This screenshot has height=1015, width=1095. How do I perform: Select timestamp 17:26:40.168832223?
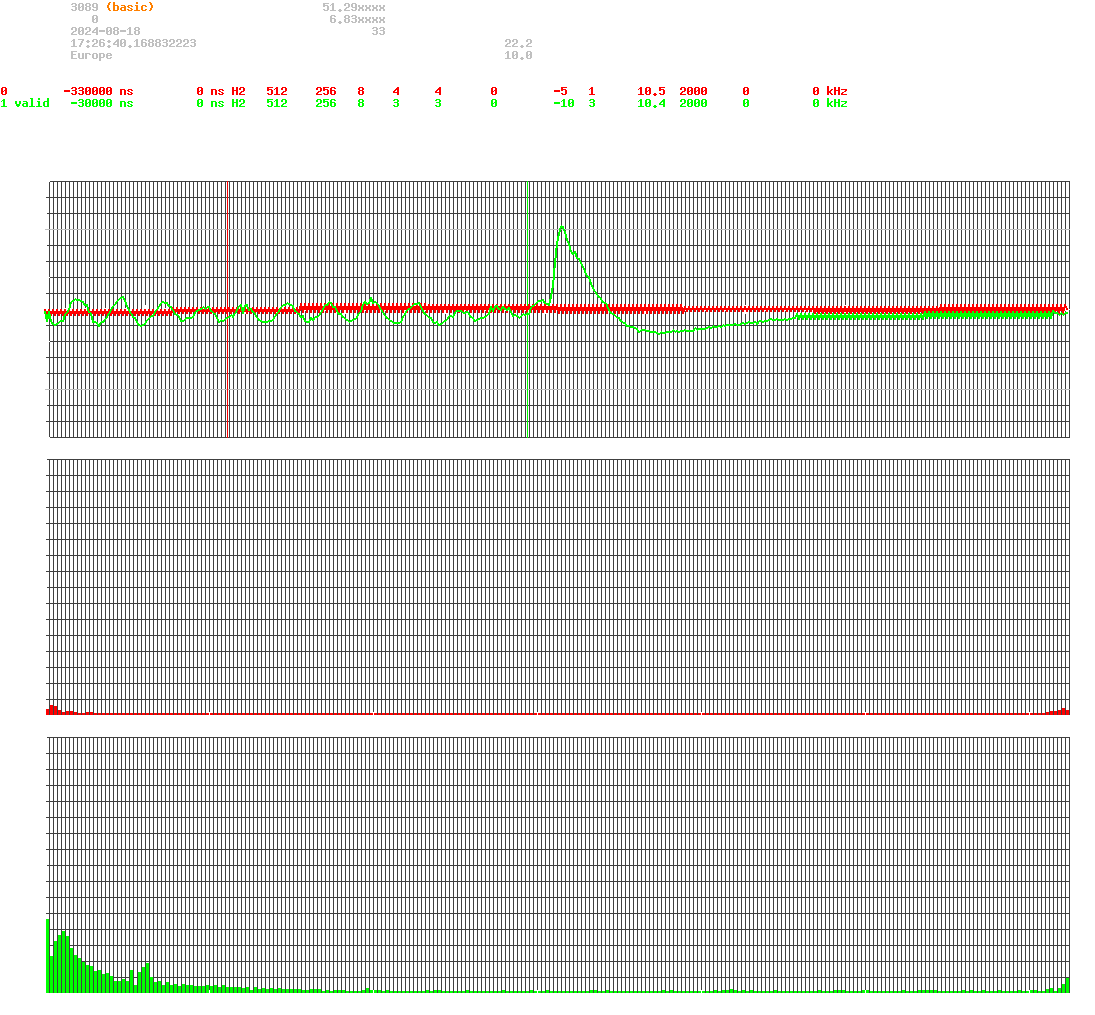[x=133, y=43]
